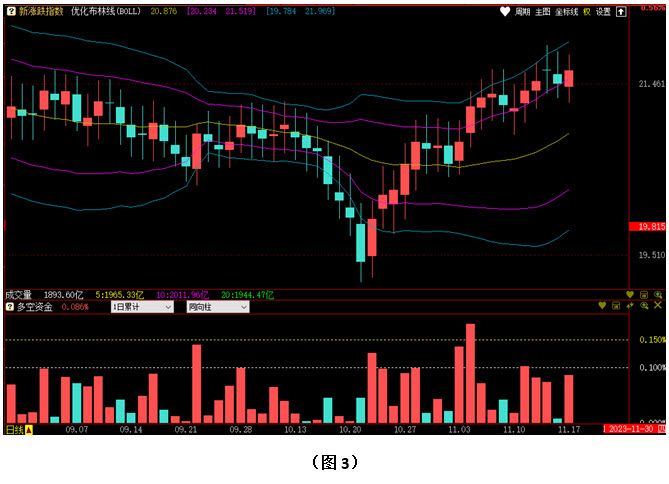Click the 10.20 date label
Screen dimensions: 669x484
tap(350, 429)
